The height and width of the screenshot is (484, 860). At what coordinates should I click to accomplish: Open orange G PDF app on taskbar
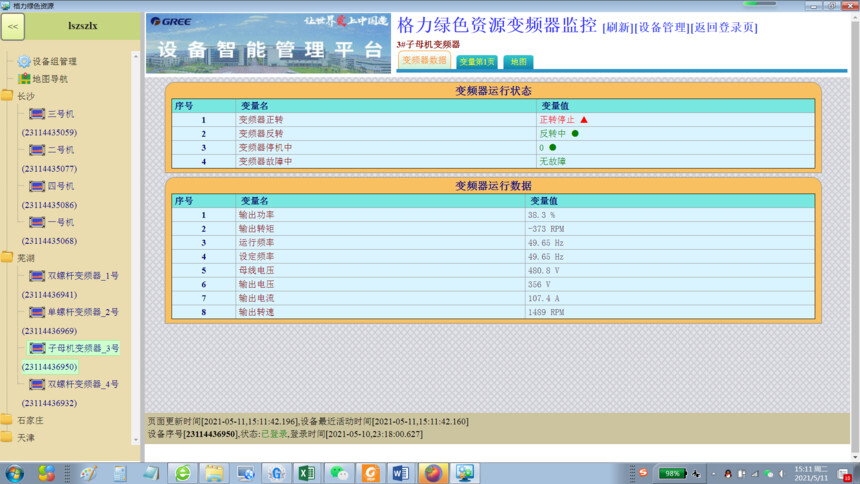tap(370, 473)
